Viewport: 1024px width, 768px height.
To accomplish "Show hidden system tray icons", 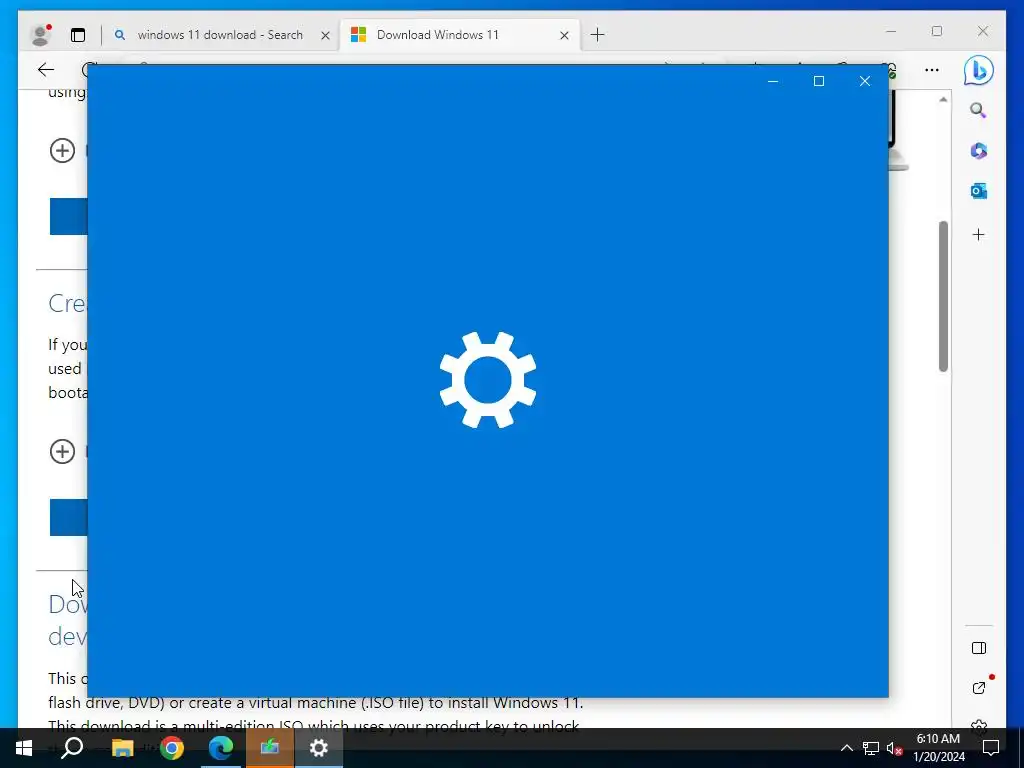I will click(846, 748).
